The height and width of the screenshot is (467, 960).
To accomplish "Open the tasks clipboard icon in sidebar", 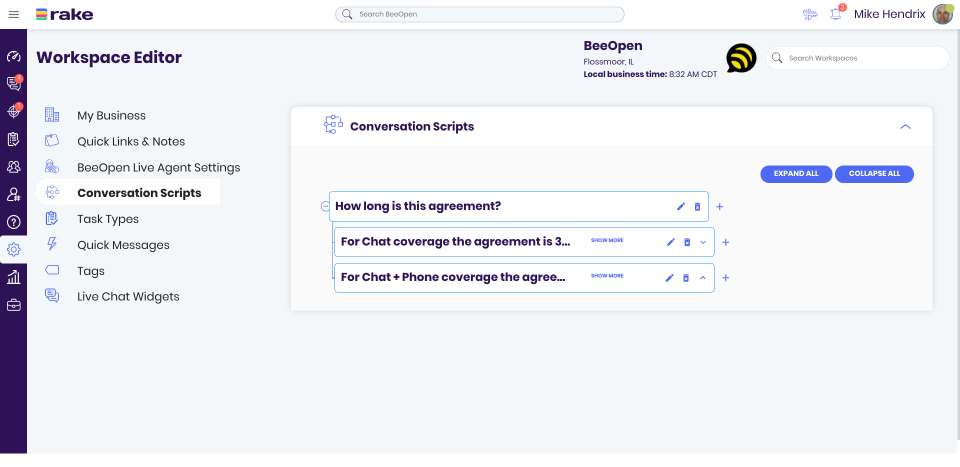I will (x=13, y=139).
